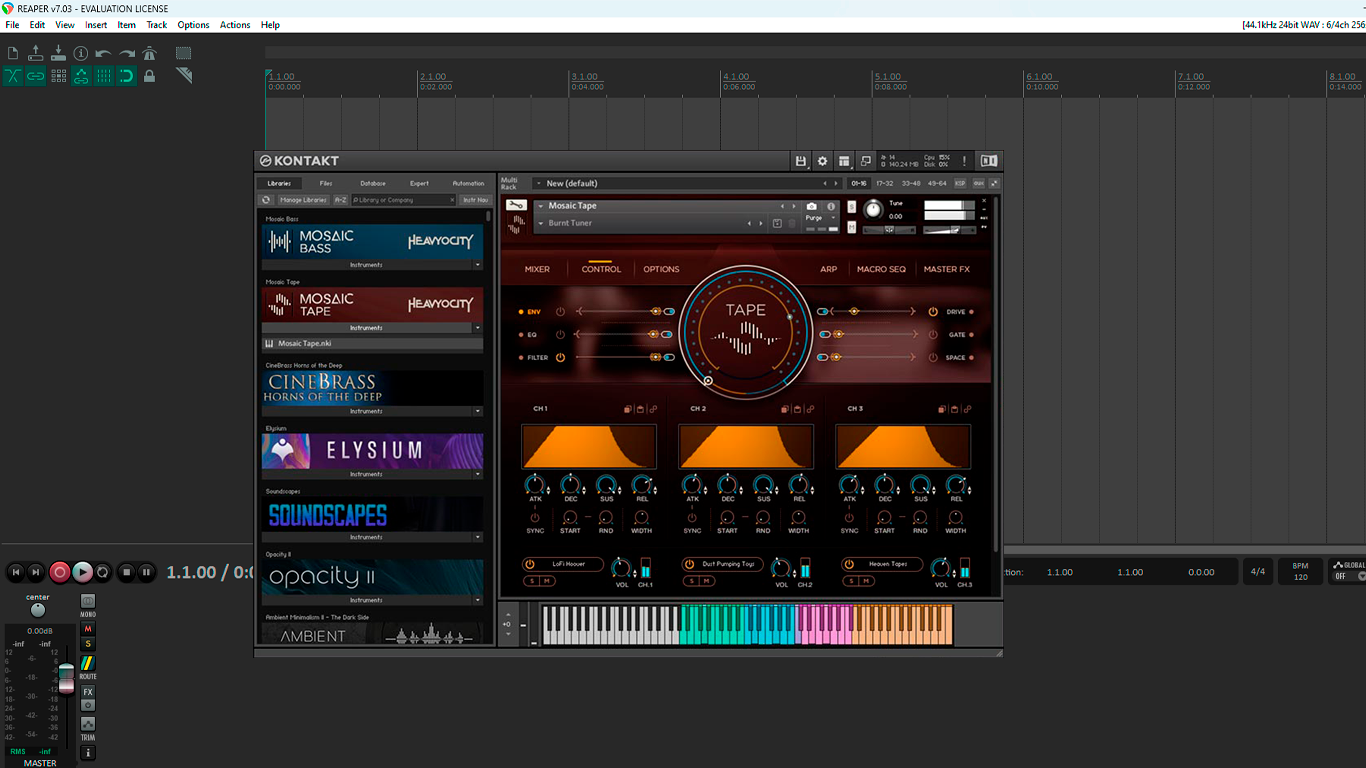This screenshot has width=1366, height=768.
Task: Click the snapshot camera icon in instrument header
Action: (812, 206)
